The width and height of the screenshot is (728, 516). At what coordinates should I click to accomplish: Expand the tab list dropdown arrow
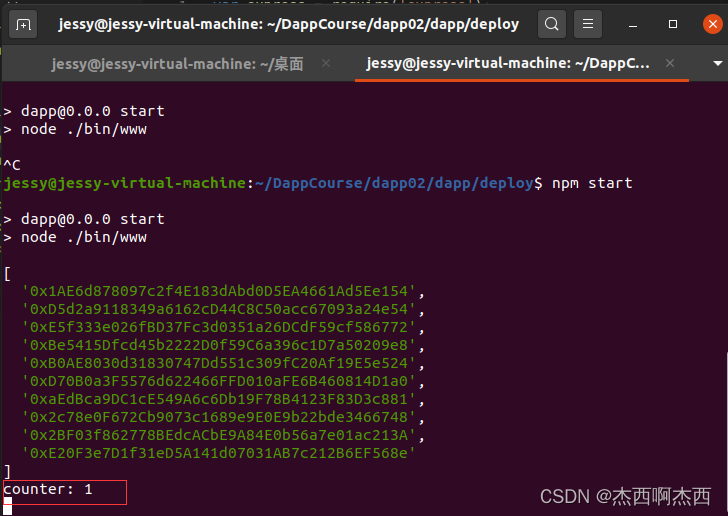pos(717,63)
